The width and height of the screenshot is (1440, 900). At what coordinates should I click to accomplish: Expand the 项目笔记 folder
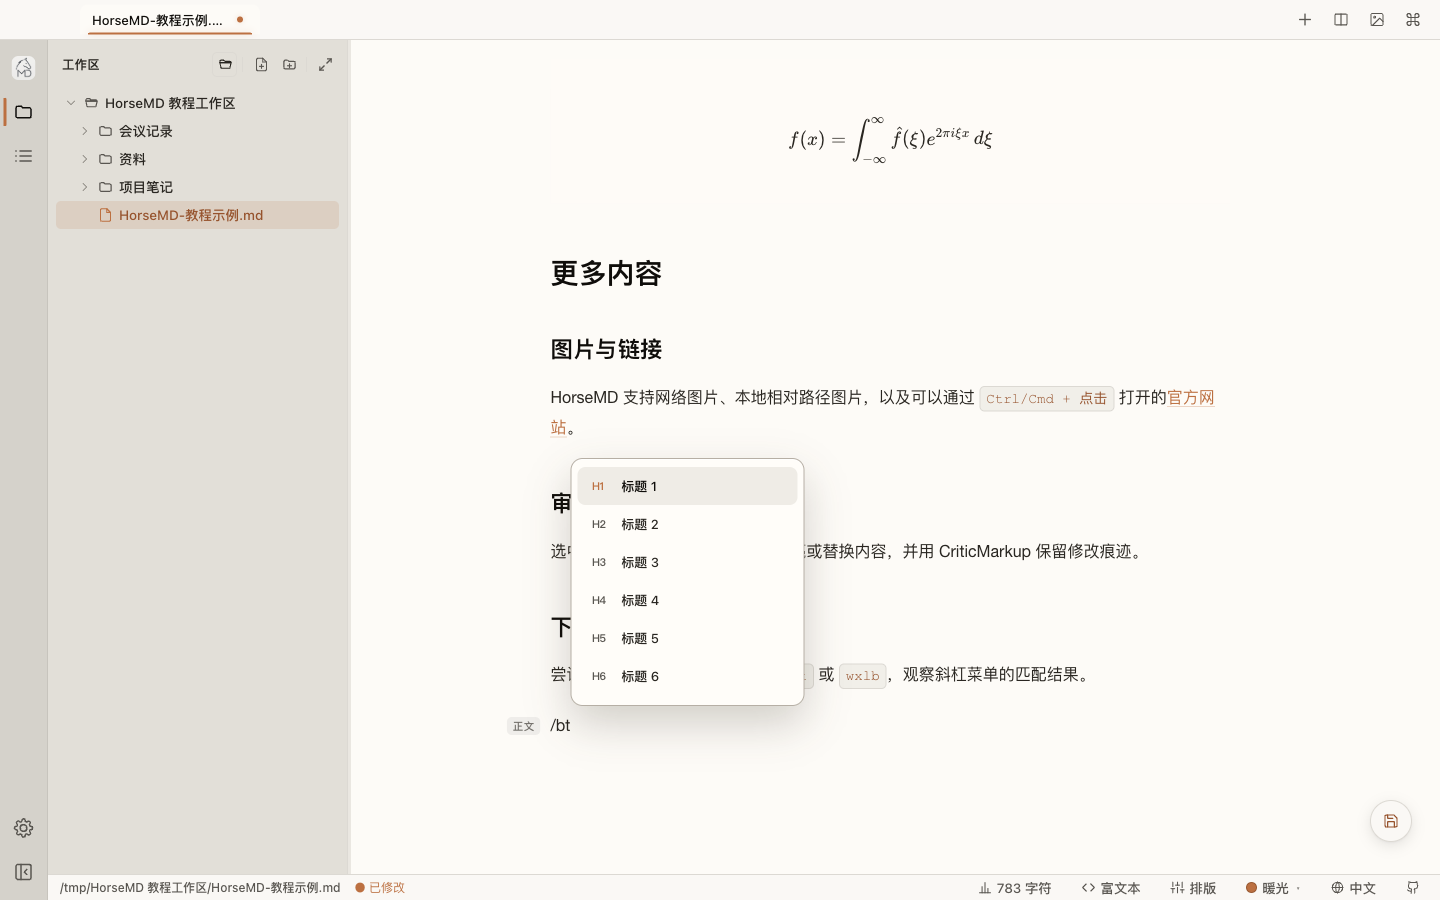[x=85, y=187]
